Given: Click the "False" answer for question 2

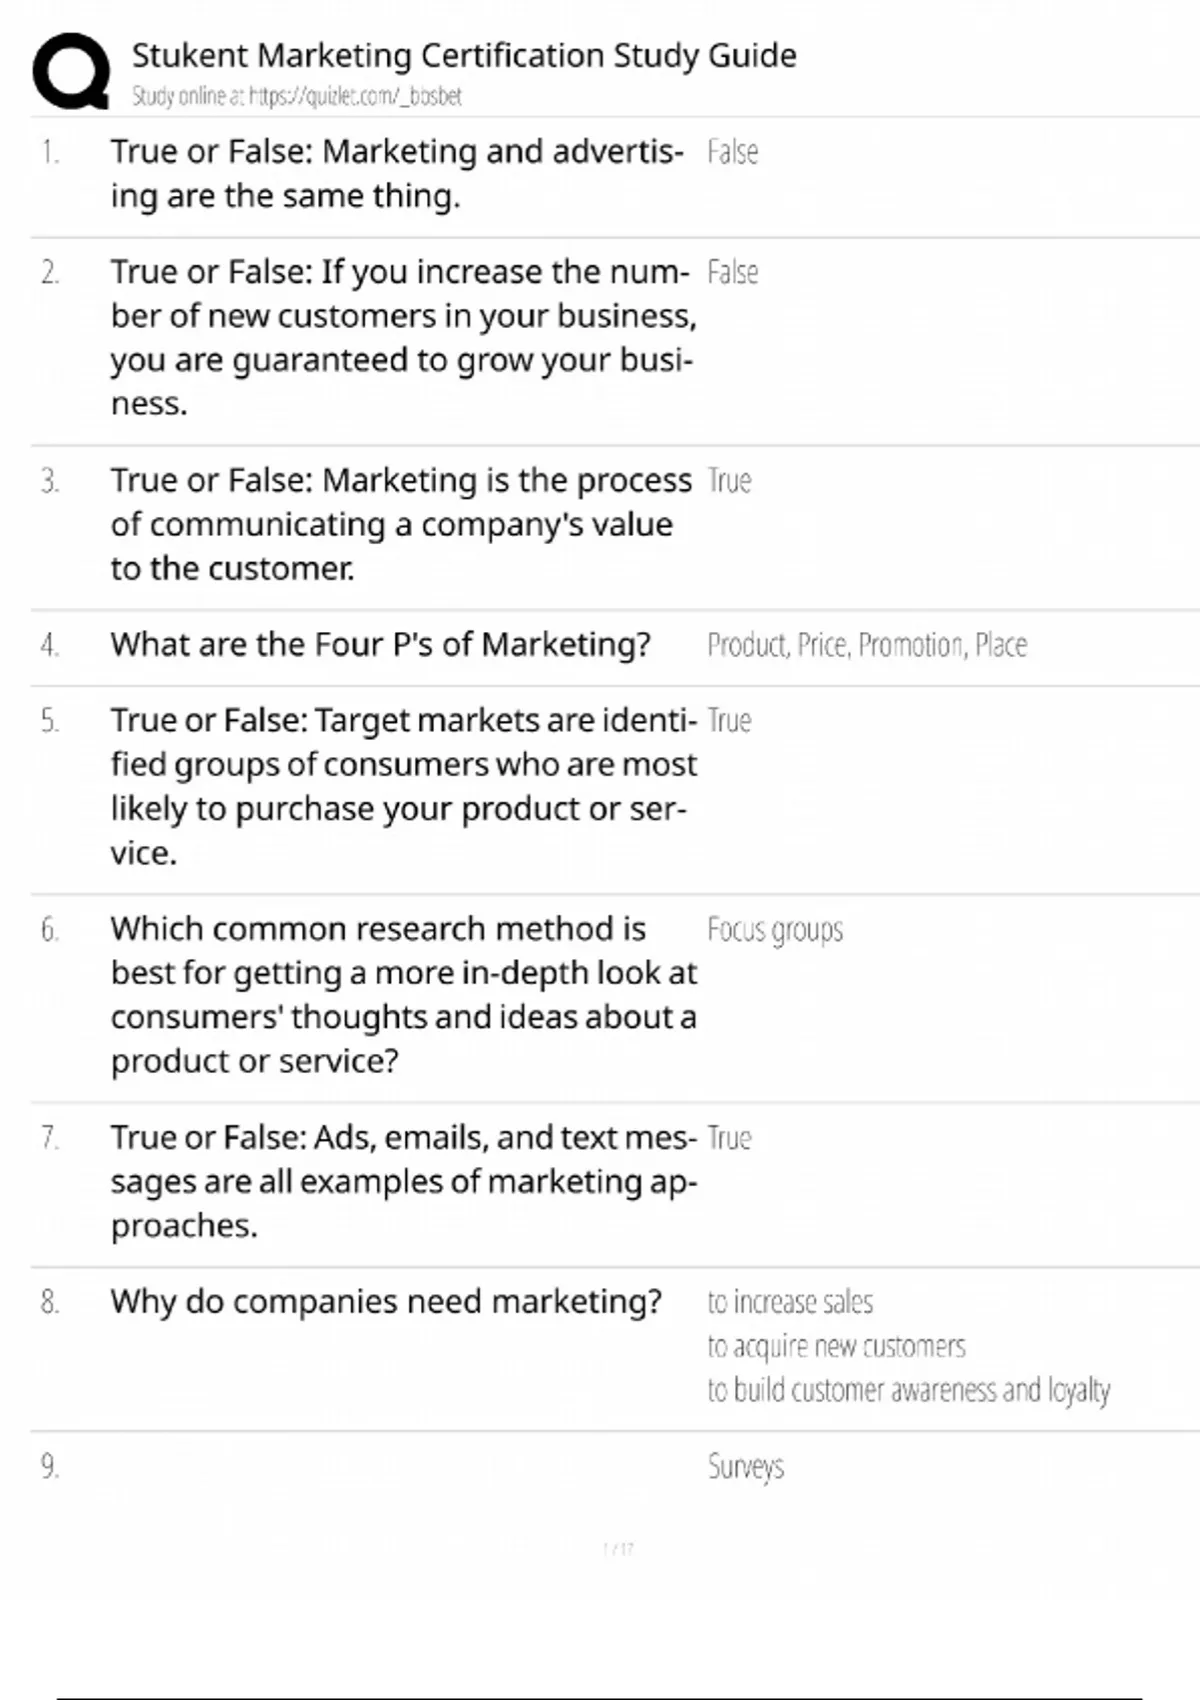Looking at the screenshot, I should [732, 273].
